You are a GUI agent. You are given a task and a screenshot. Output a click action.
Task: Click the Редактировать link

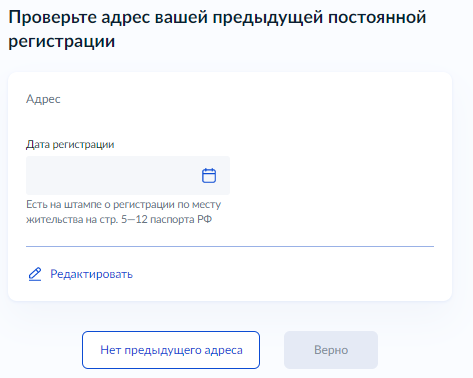pos(91,274)
